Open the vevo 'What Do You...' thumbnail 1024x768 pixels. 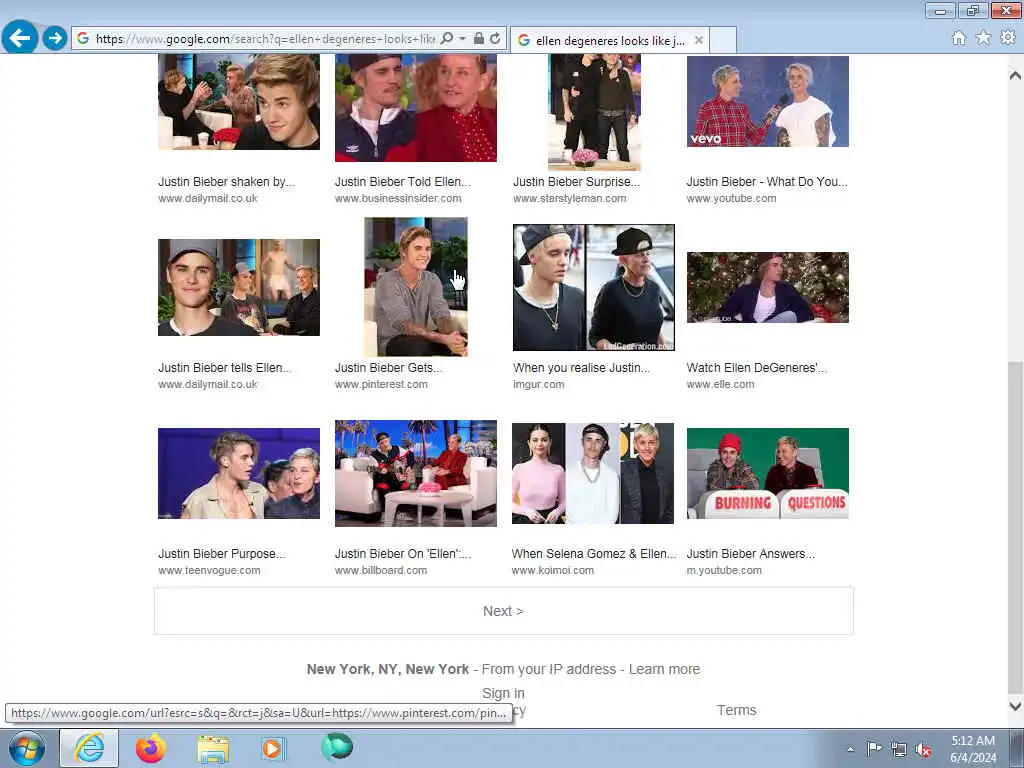[767, 101]
